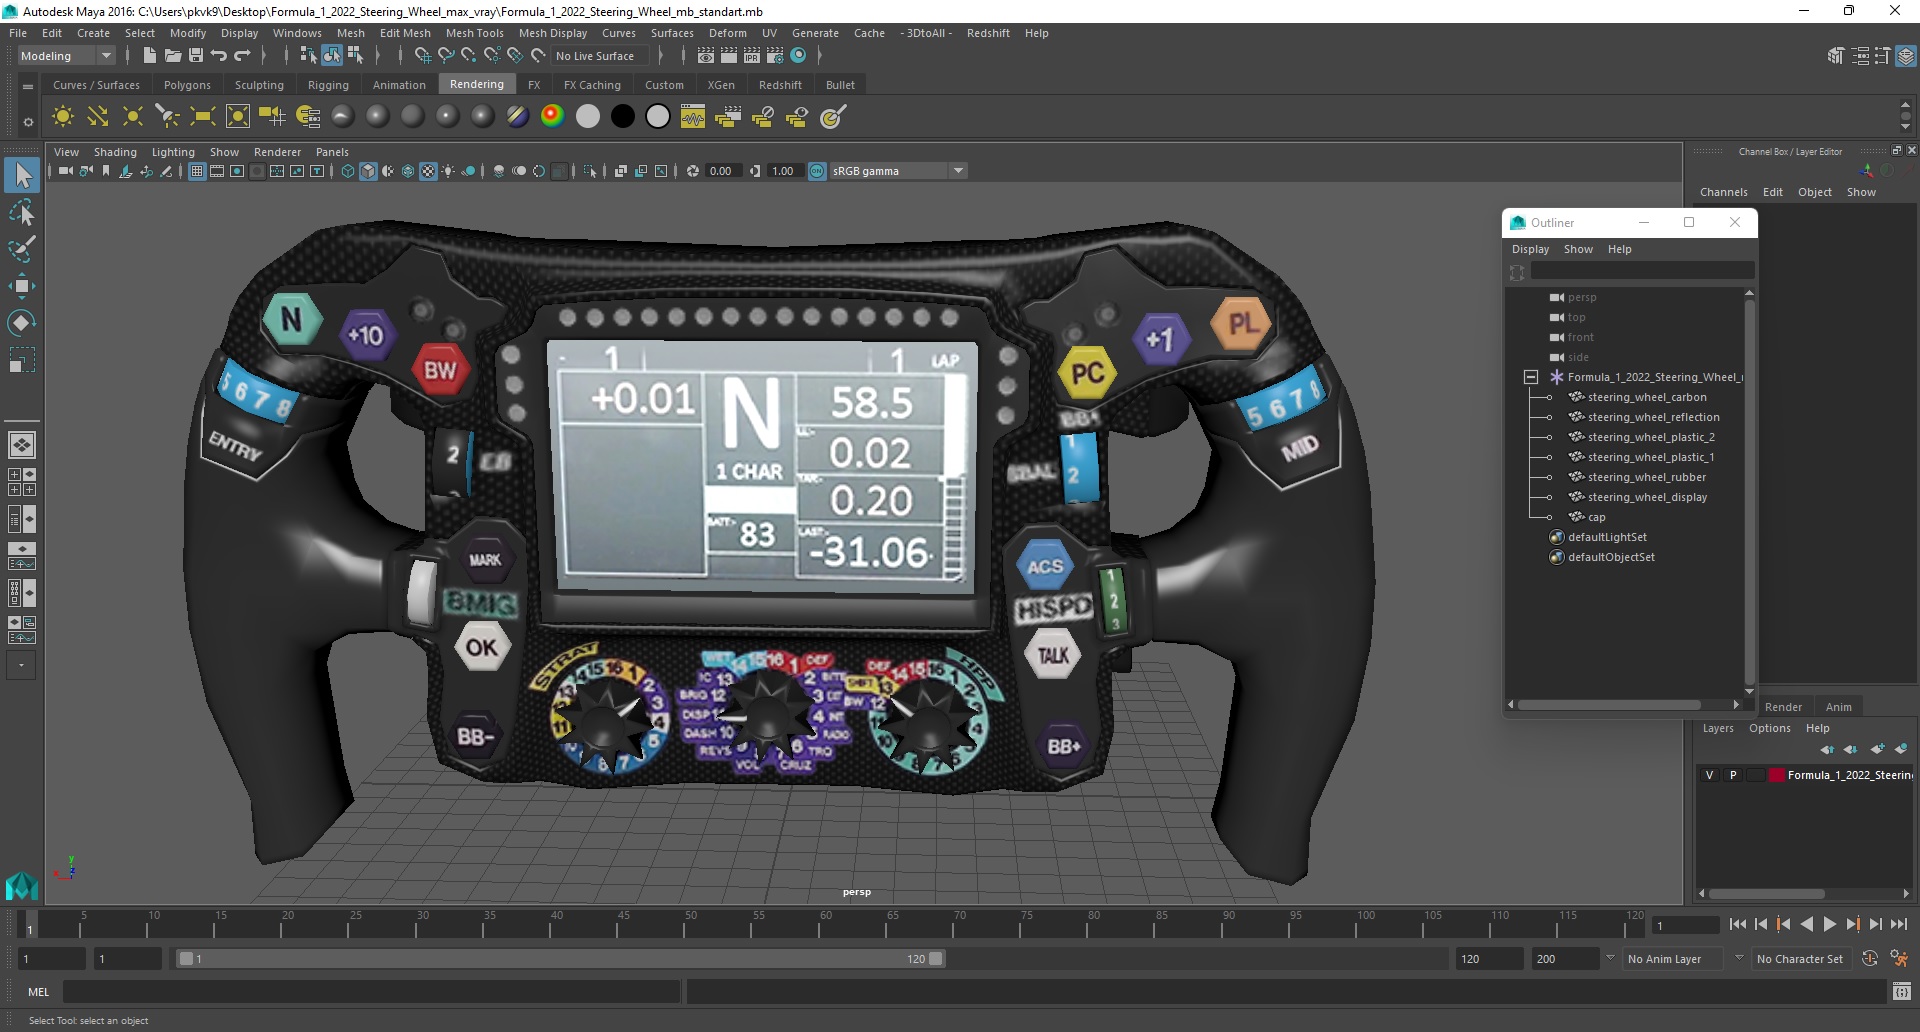Select the arrow Select Tool in the toolbox

pyautogui.click(x=22, y=176)
